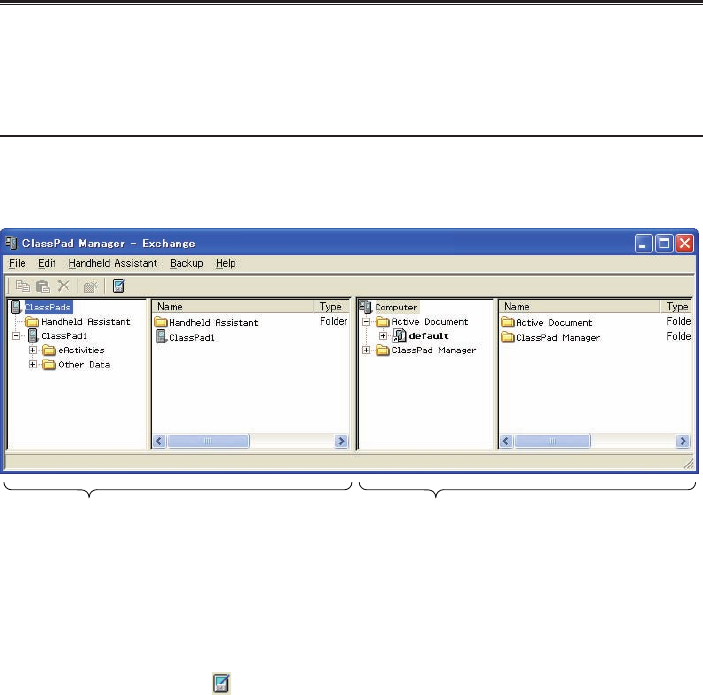Close the ClassPad Manager window
This screenshot has width=703, height=695.
685,243
